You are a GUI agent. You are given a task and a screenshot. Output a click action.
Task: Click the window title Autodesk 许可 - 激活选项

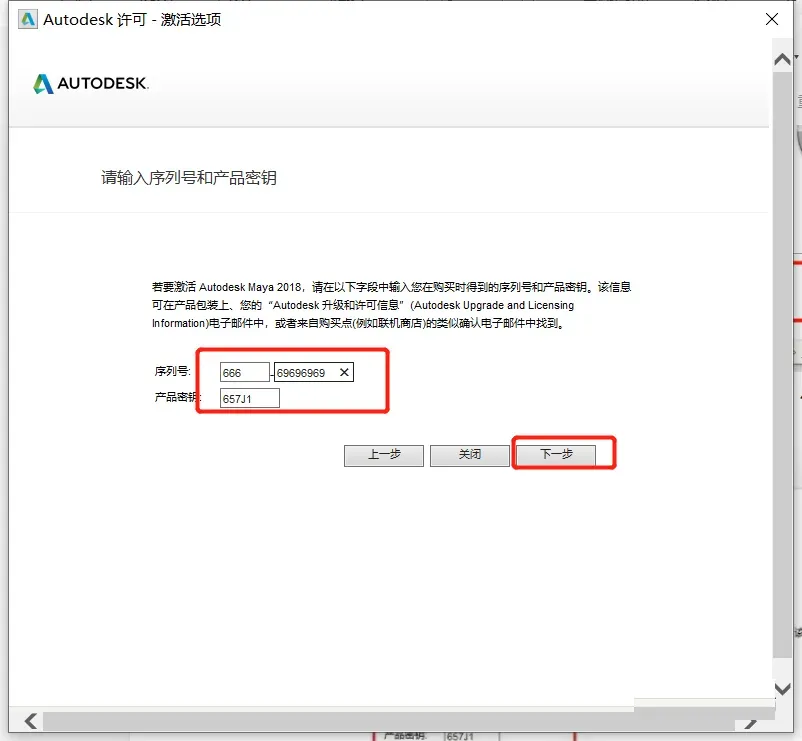(x=132, y=19)
